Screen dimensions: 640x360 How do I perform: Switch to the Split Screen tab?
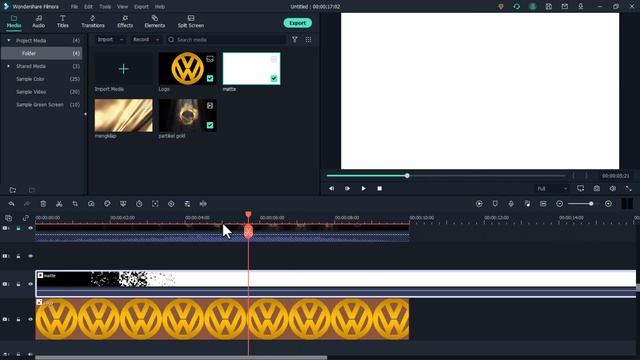point(191,21)
